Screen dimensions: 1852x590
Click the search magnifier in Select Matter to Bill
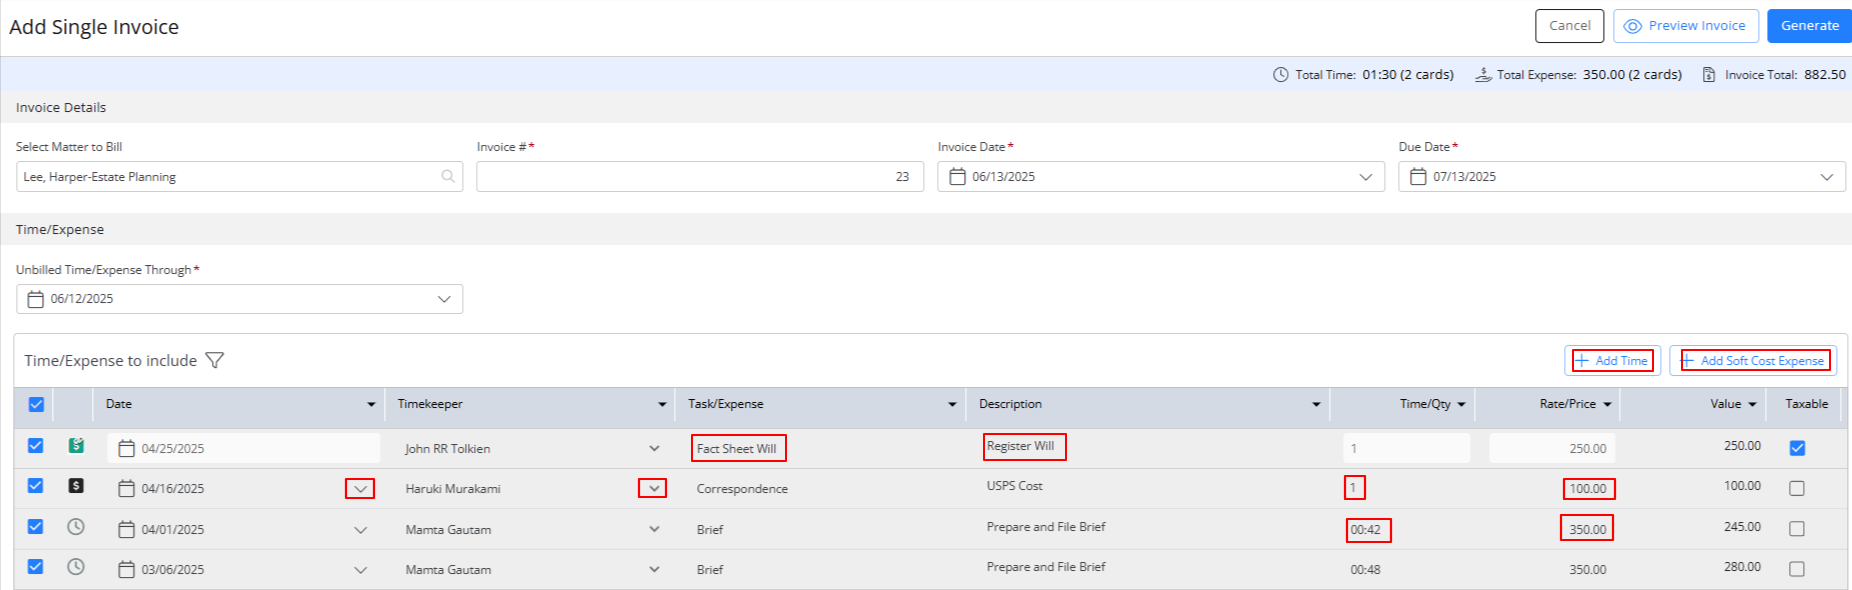[x=448, y=176]
